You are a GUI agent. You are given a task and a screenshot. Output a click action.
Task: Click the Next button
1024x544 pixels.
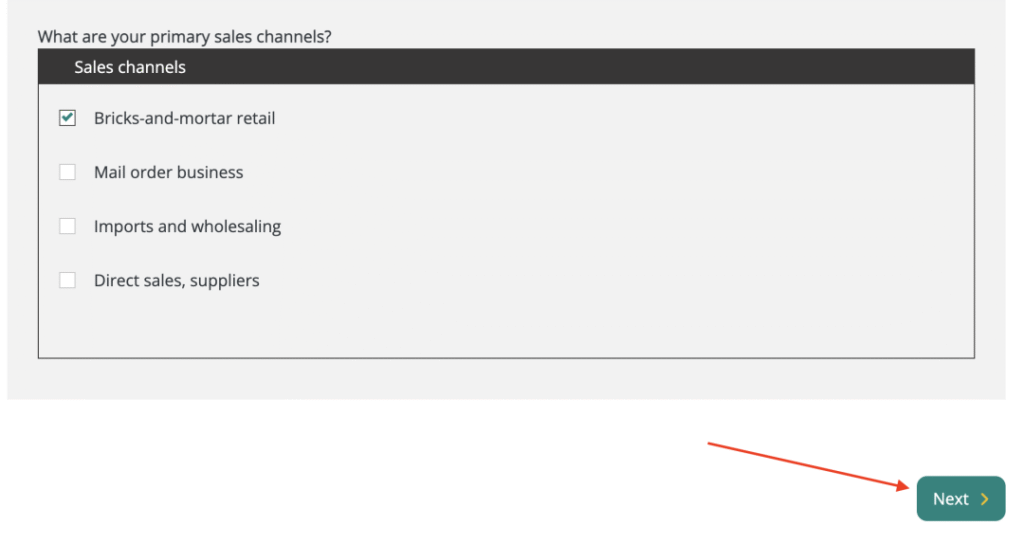click(x=960, y=499)
